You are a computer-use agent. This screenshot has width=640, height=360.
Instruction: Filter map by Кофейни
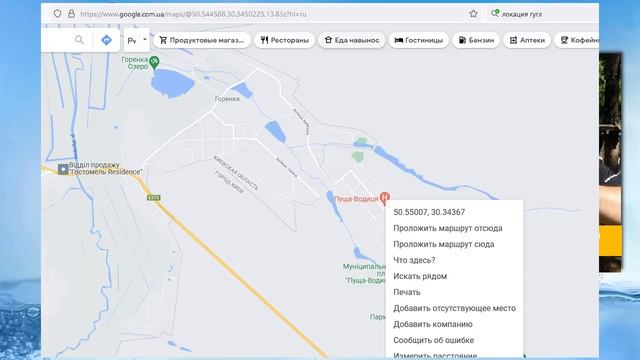tap(577, 40)
